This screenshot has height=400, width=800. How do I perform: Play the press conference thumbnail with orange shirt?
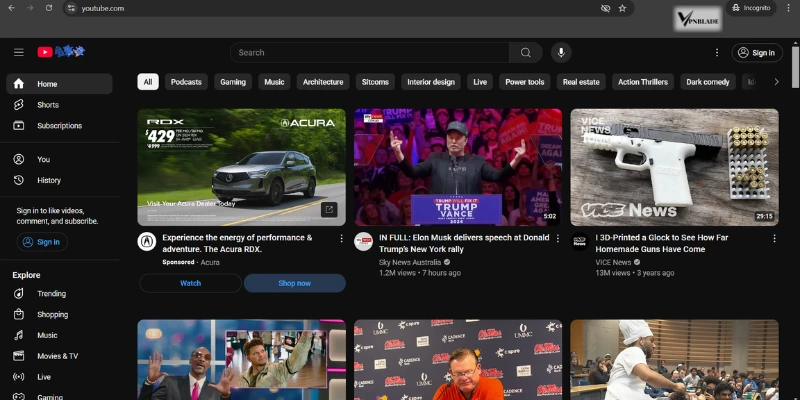(458, 360)
